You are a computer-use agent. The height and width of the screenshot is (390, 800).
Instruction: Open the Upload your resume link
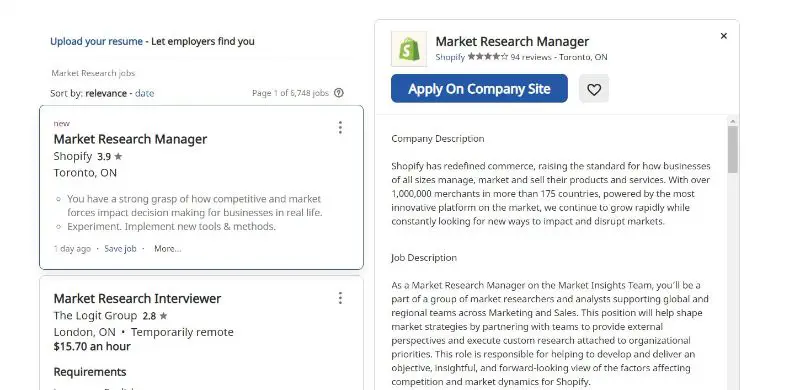coord(96,41)
